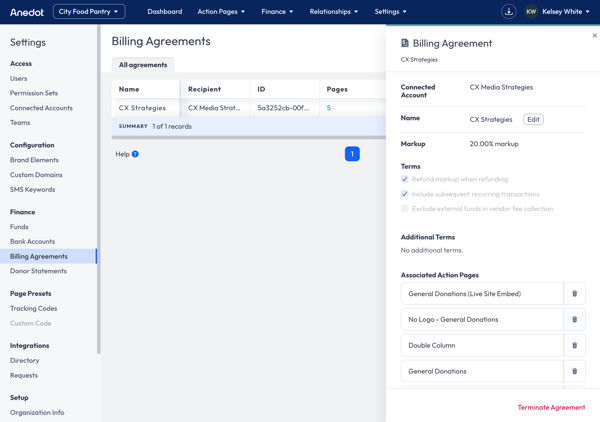
Task: Open the Kelsey White user menu
Action: pos(566,11)
